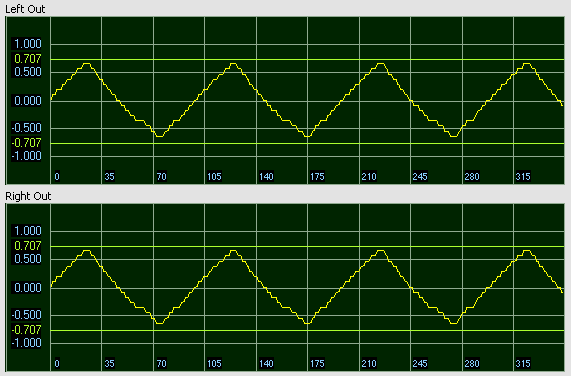Select time marker 210 in Right Out graph

(369, 363)
